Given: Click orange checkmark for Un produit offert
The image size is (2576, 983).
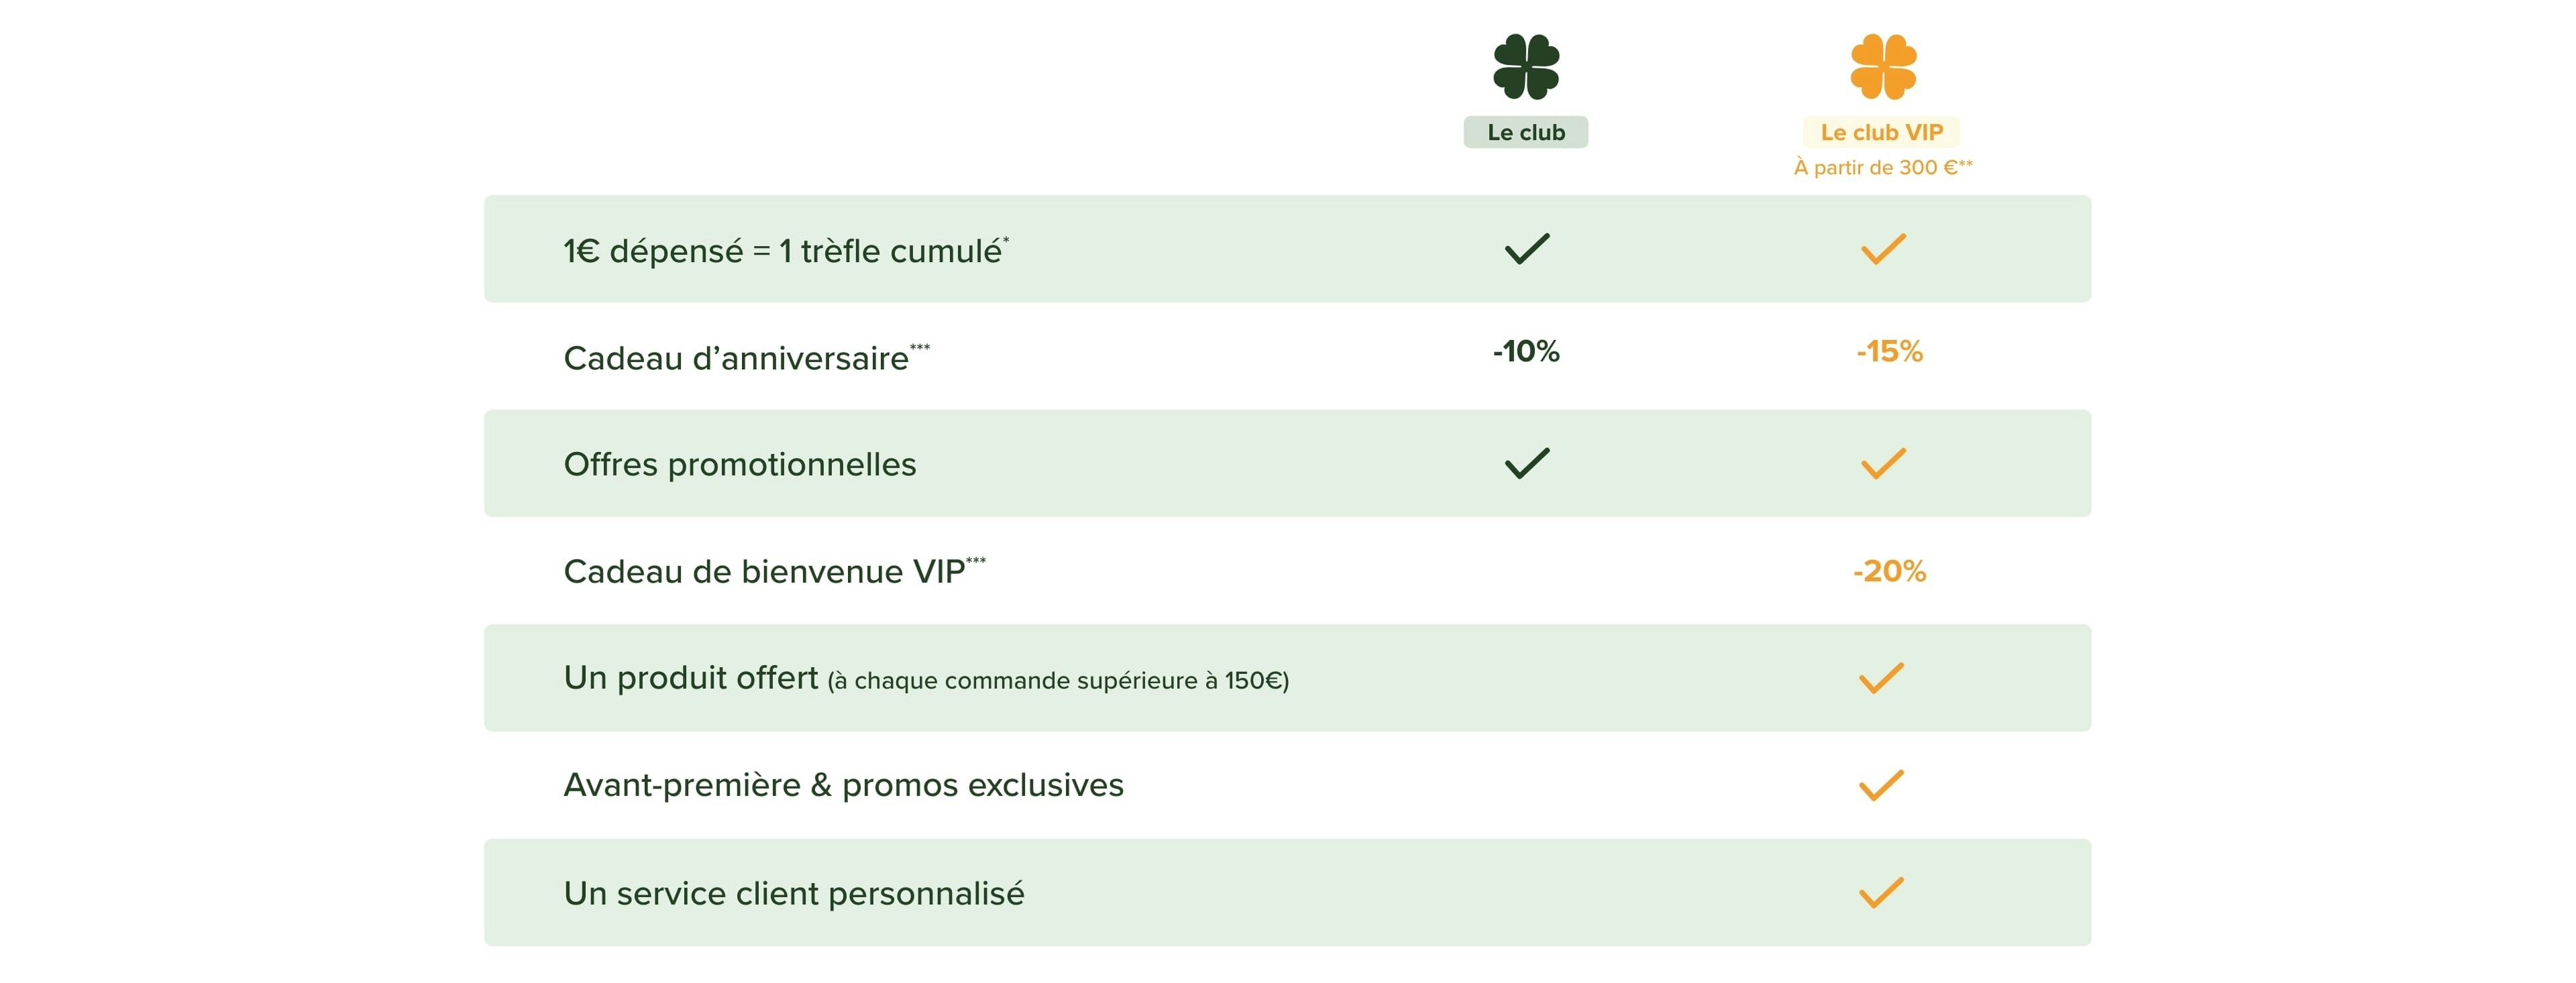Looking at the screenshot, I should tap(1881, 678).
